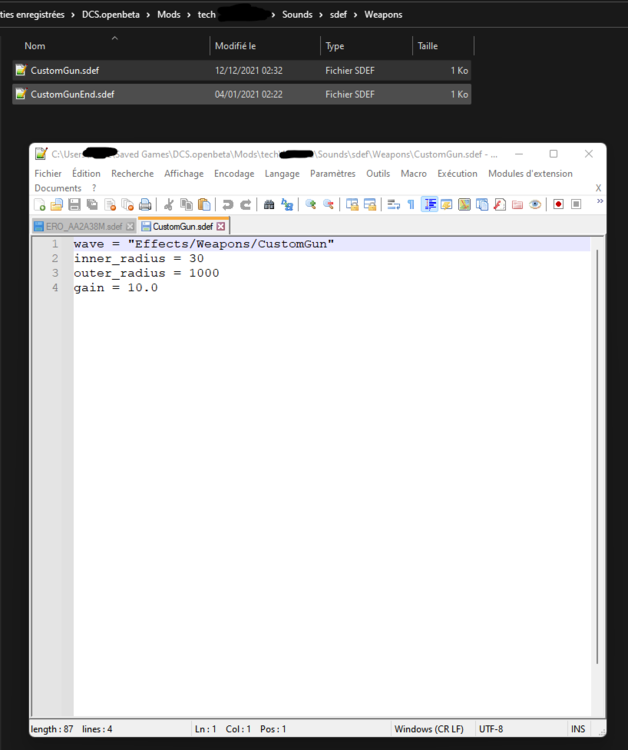Select CustomGunEnd.sdef in Explorer window

(x=242, y=94)
